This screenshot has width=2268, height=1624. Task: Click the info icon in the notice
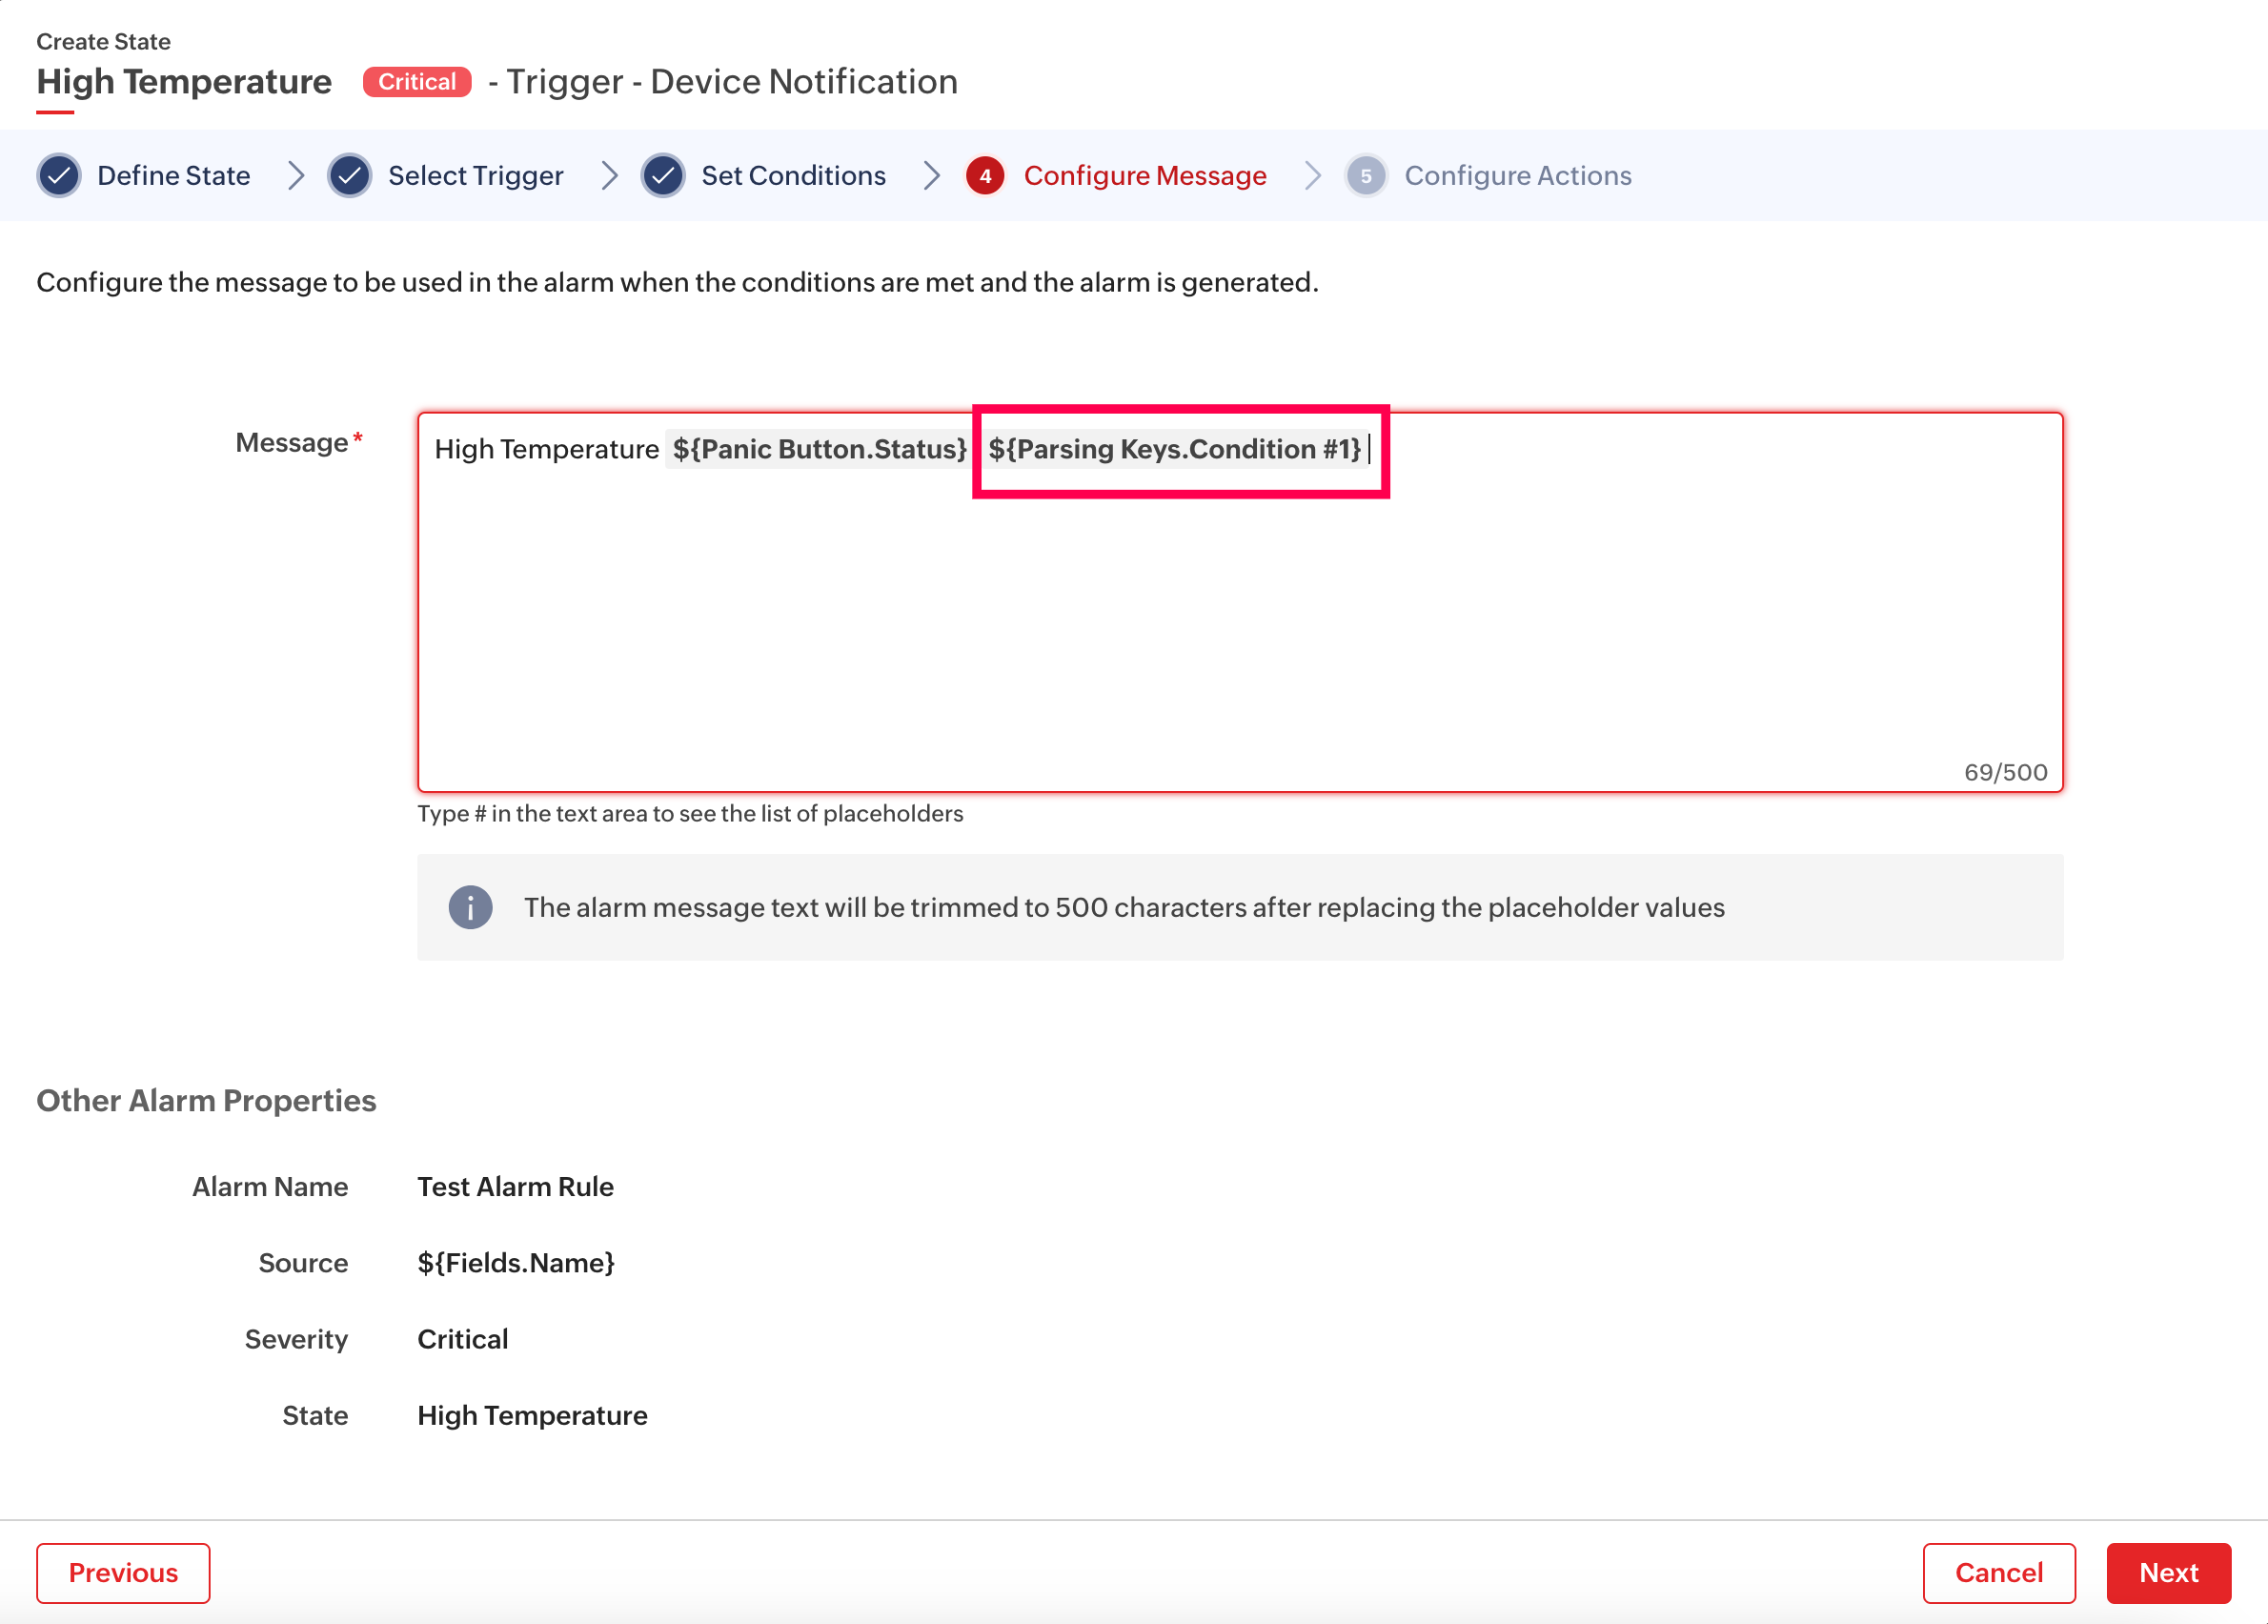click(470, 907)
